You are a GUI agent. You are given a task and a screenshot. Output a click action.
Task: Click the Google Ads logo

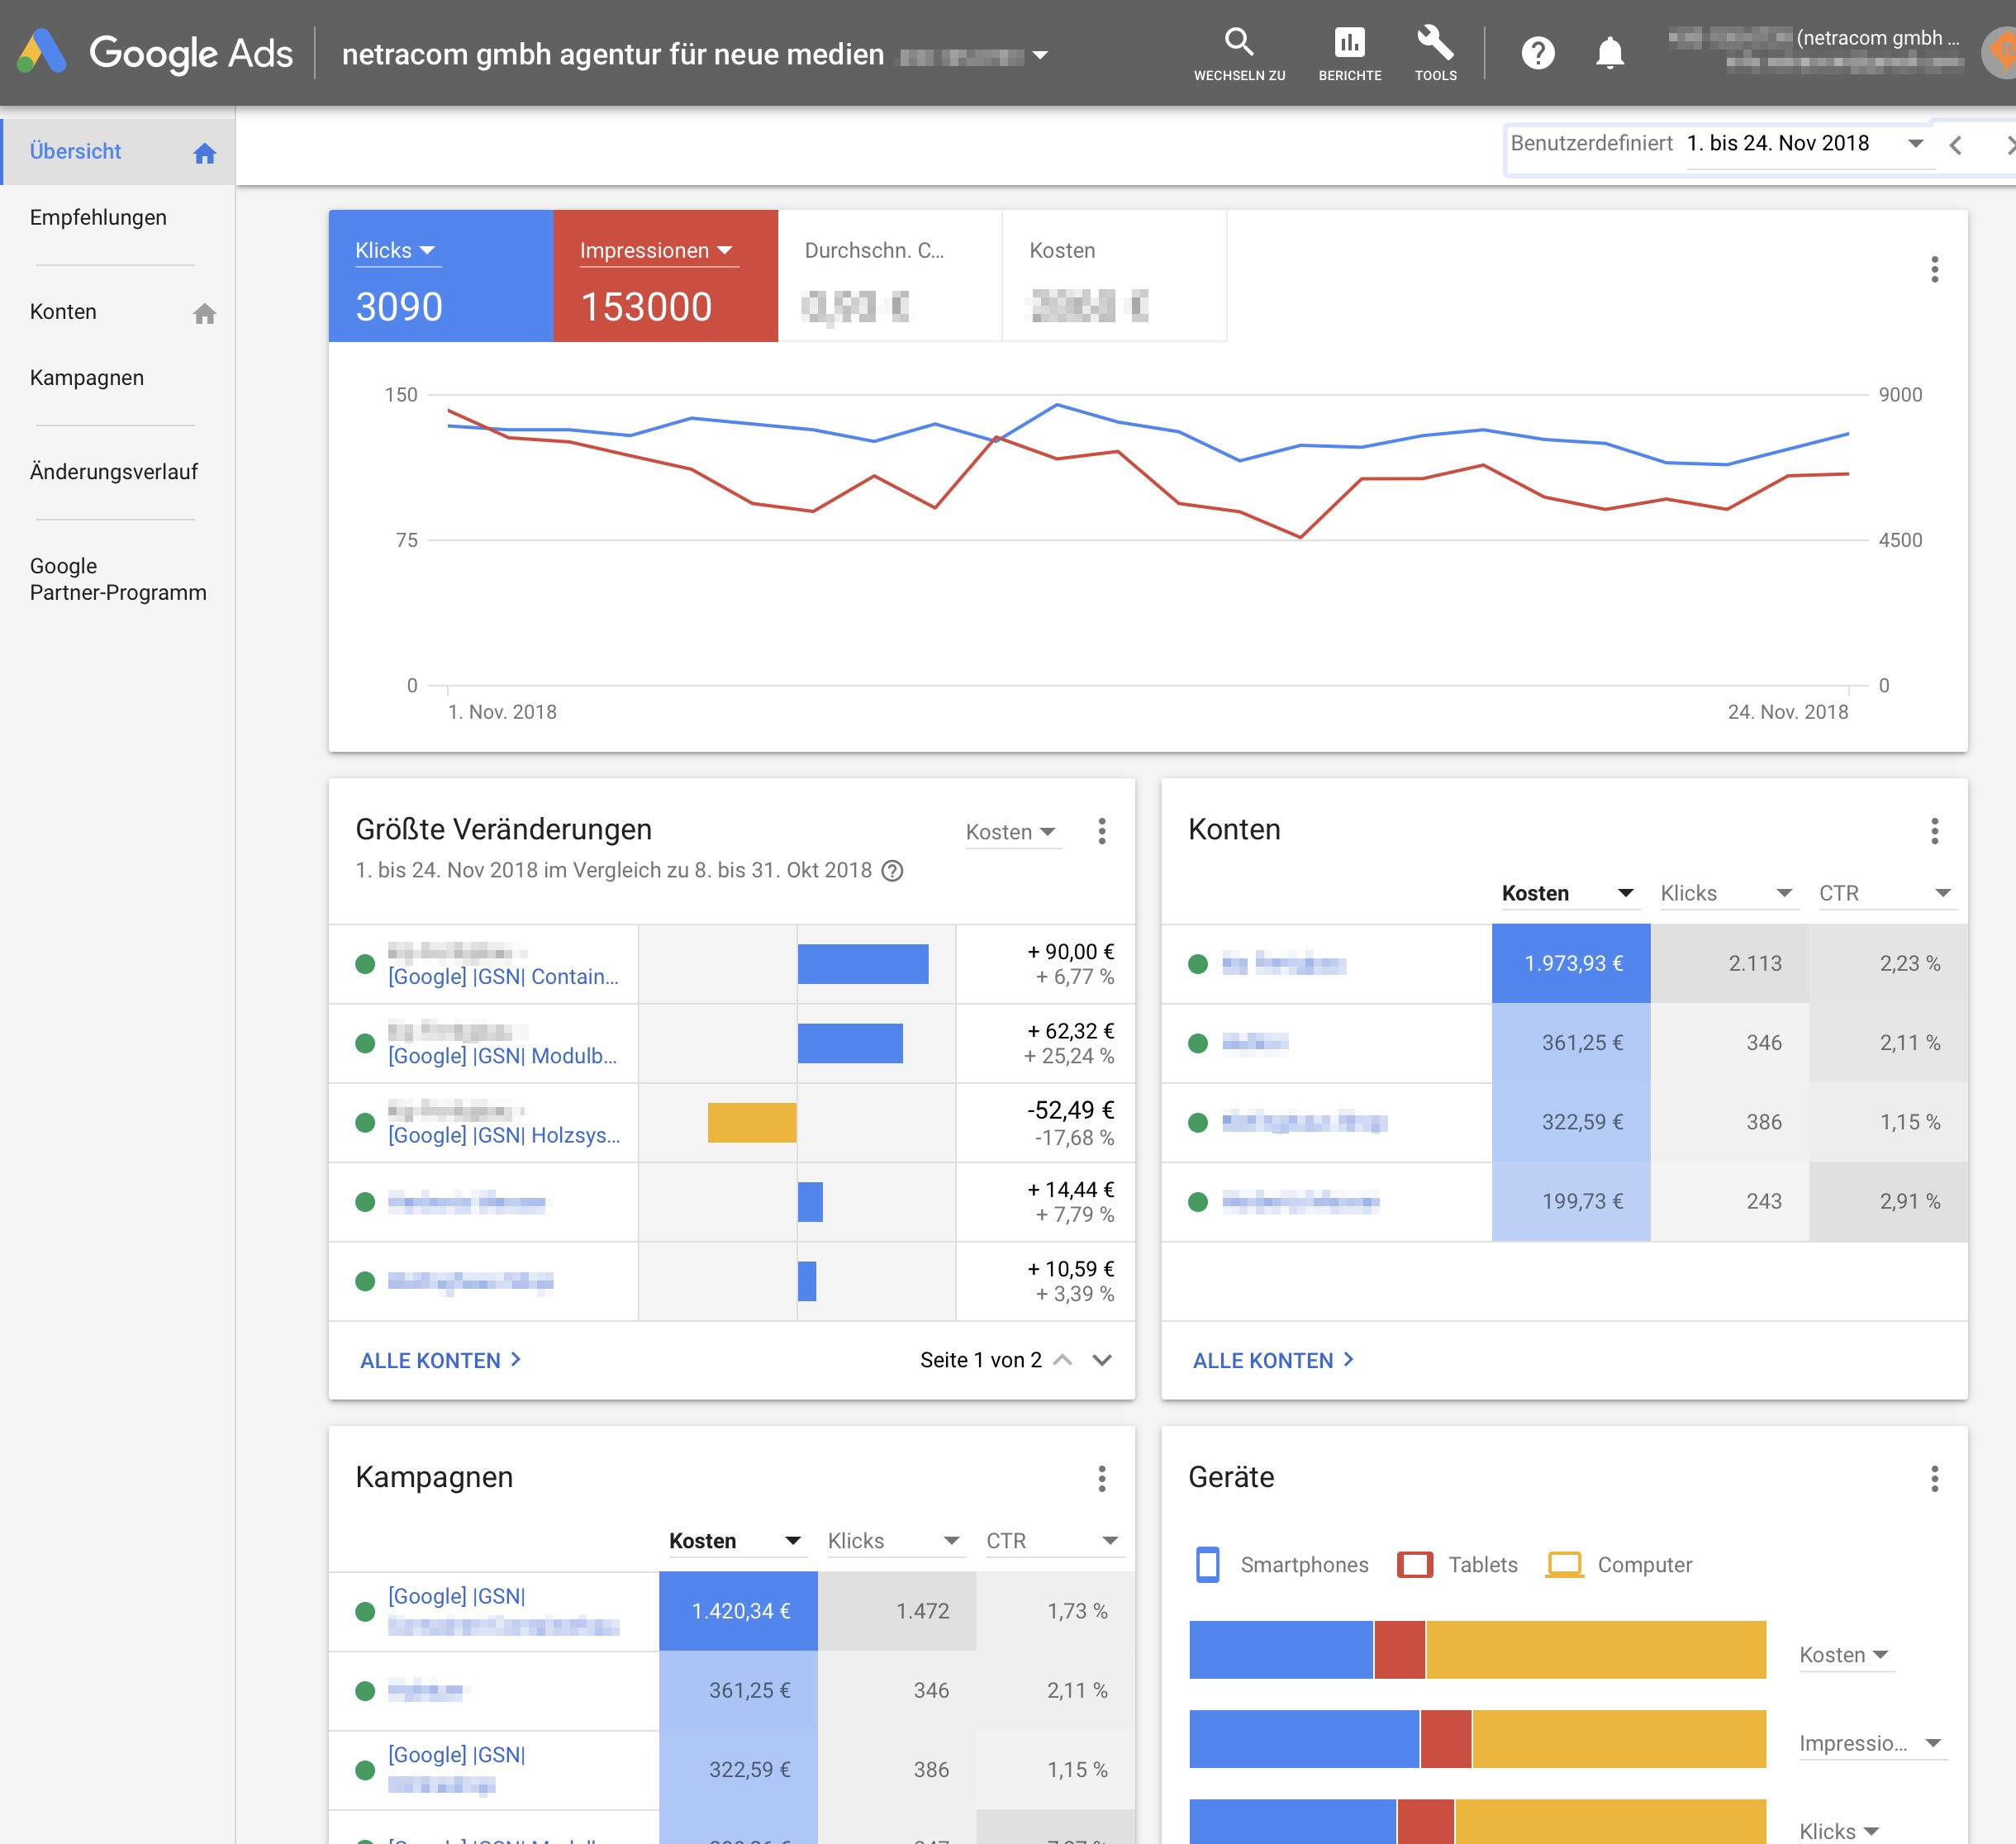pyautogui.click(x=156, y=52)
